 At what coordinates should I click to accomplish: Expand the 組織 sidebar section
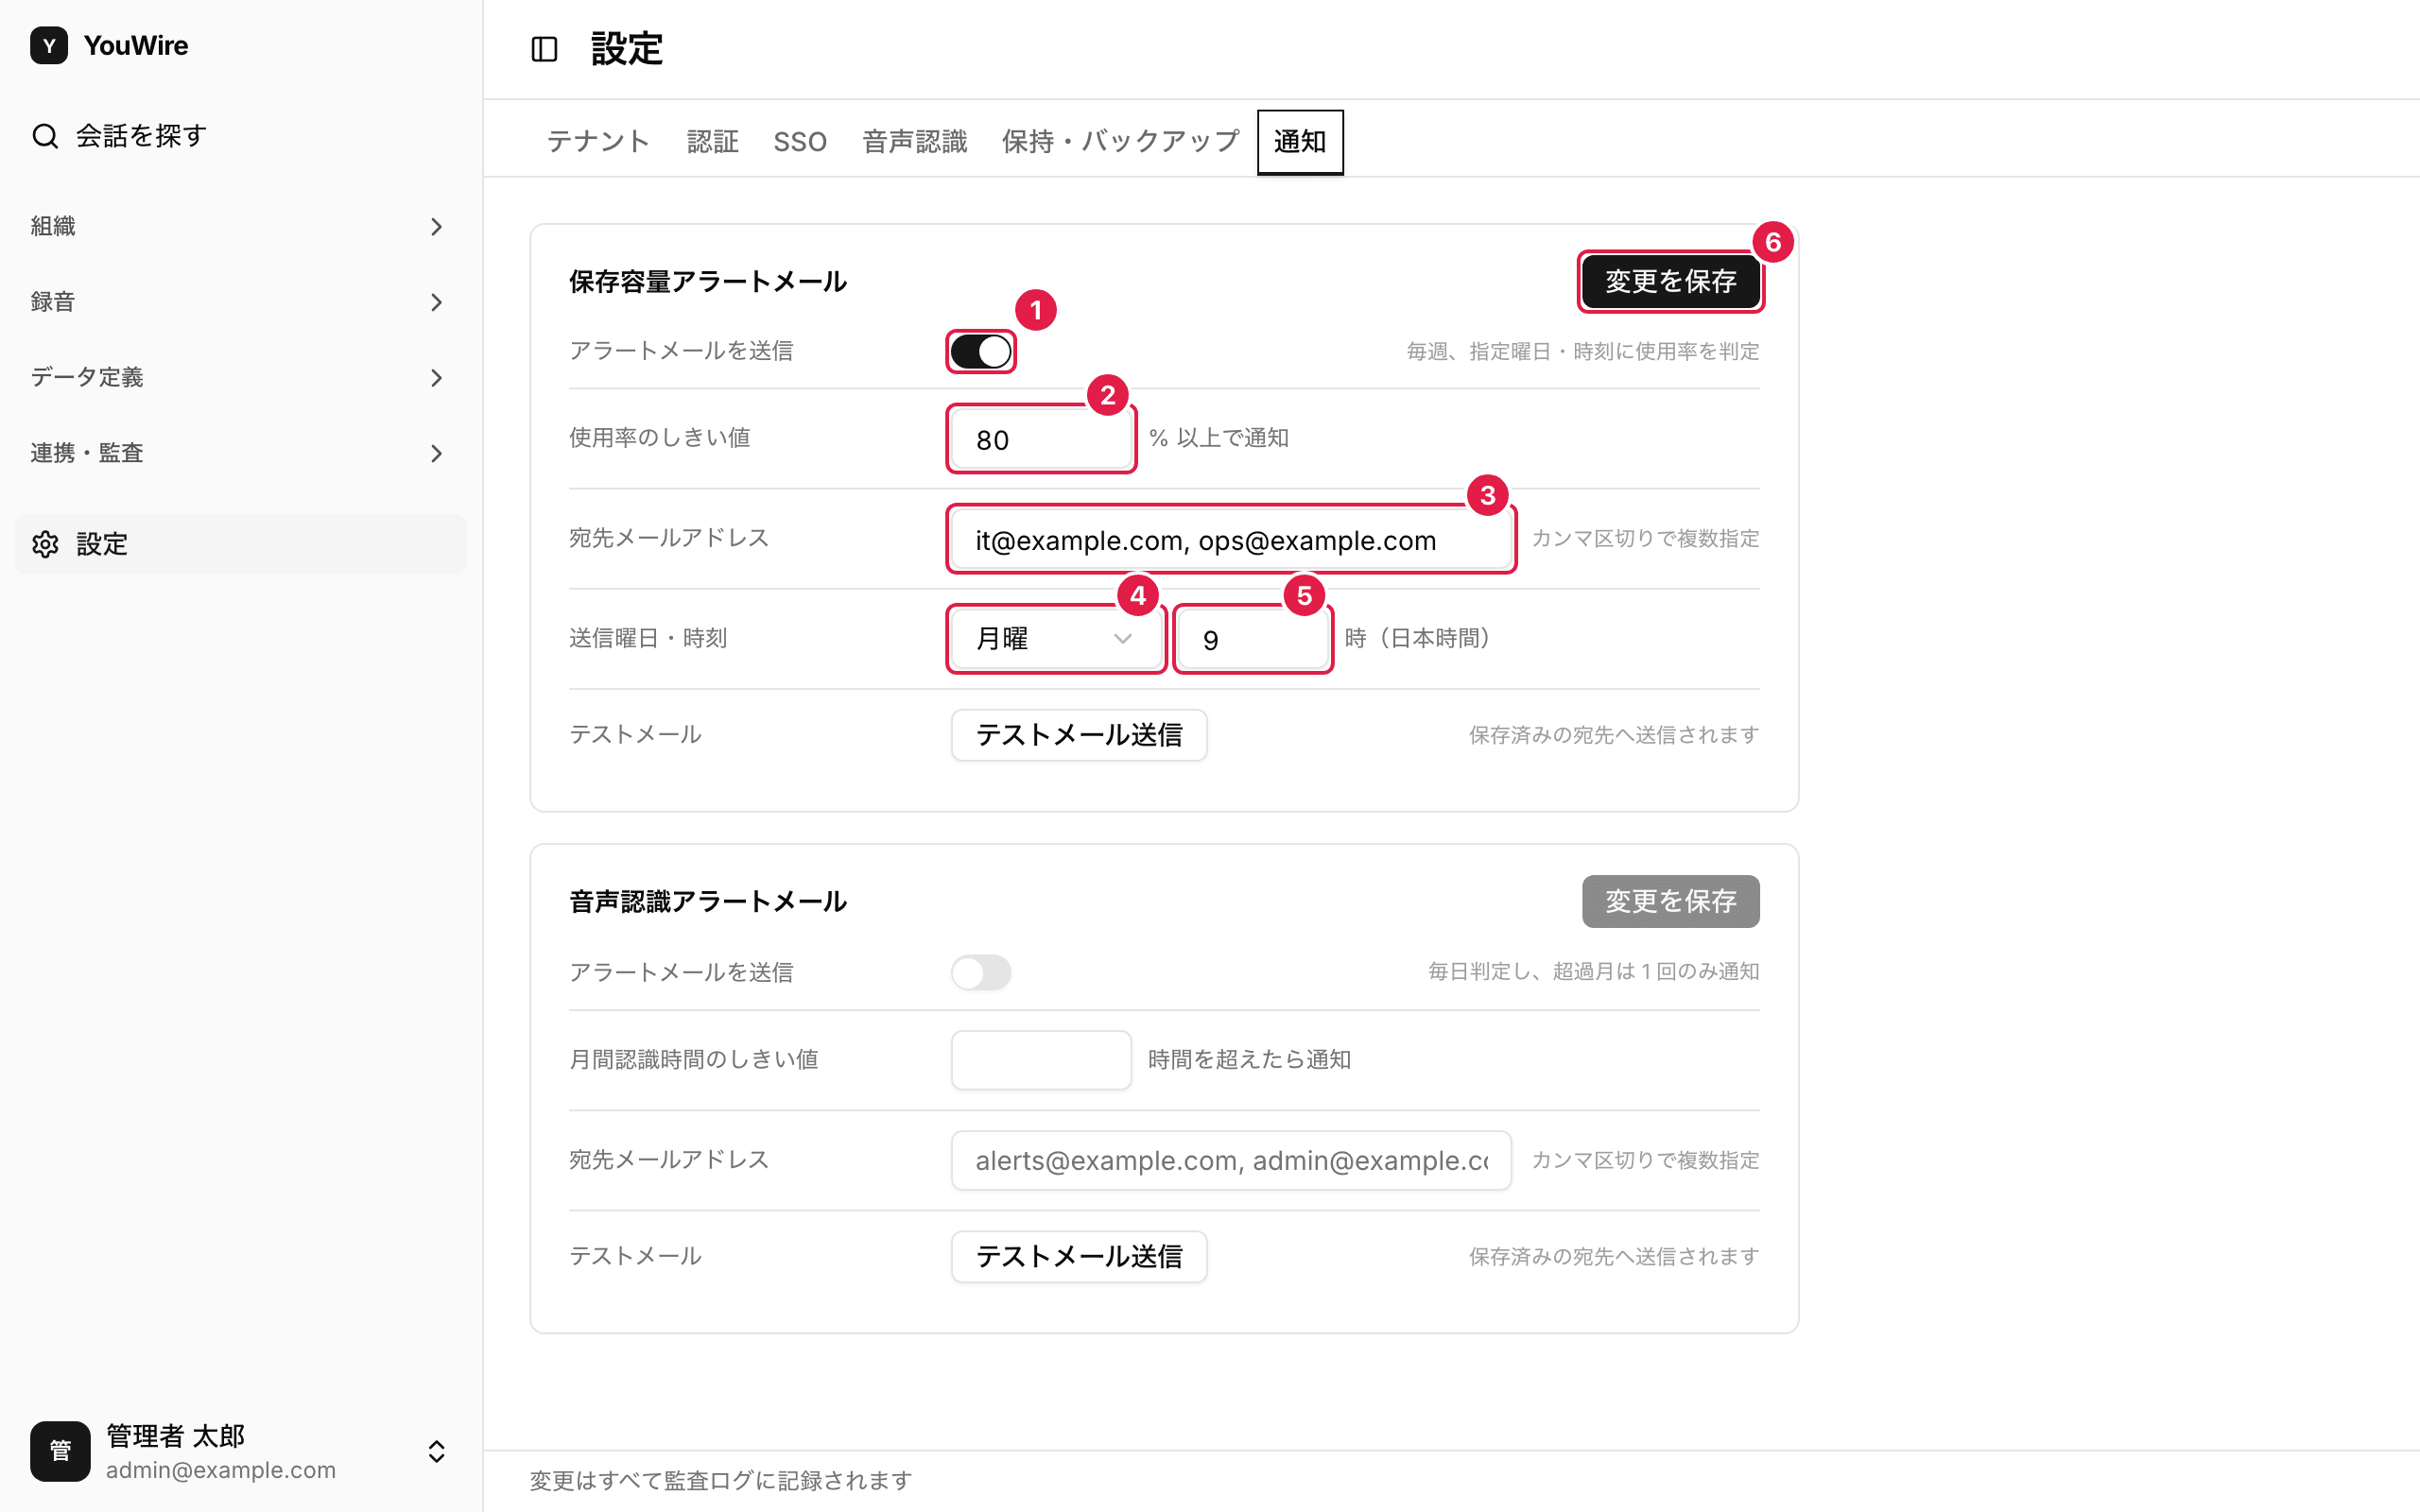pos(240,226)
